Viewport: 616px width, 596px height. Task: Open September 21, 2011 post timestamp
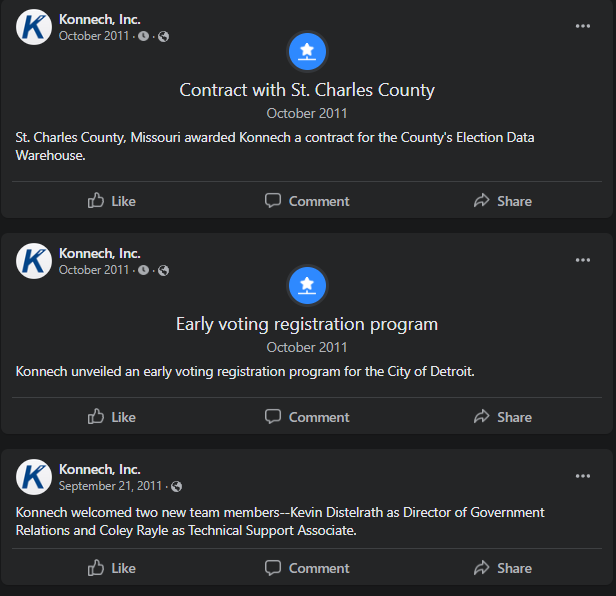pos(110,486)
